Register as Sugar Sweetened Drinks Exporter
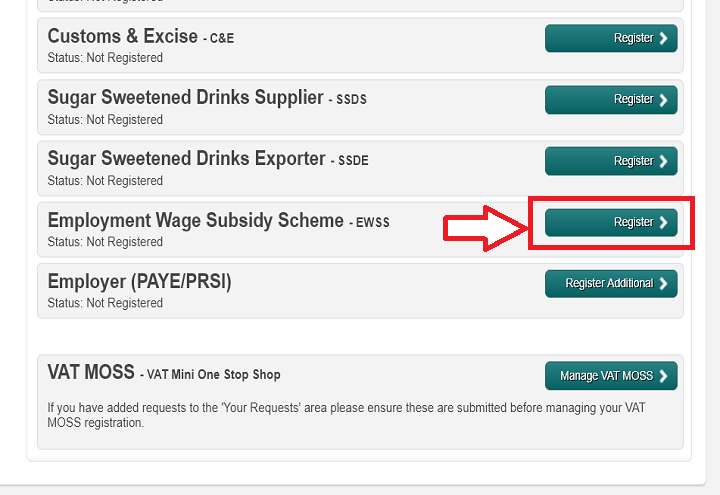Screen dimensions: 720x495 coord(611,161)
